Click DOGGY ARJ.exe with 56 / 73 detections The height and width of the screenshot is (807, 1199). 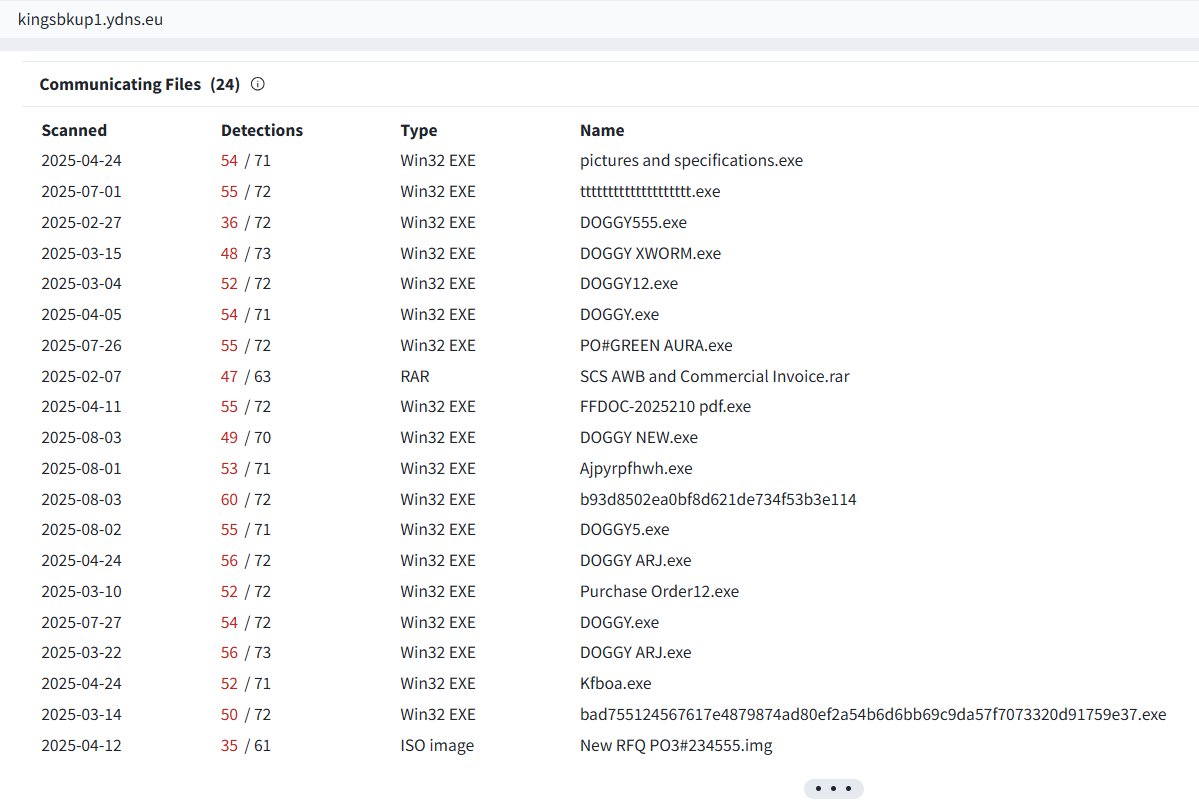click(x=635, y=652)
